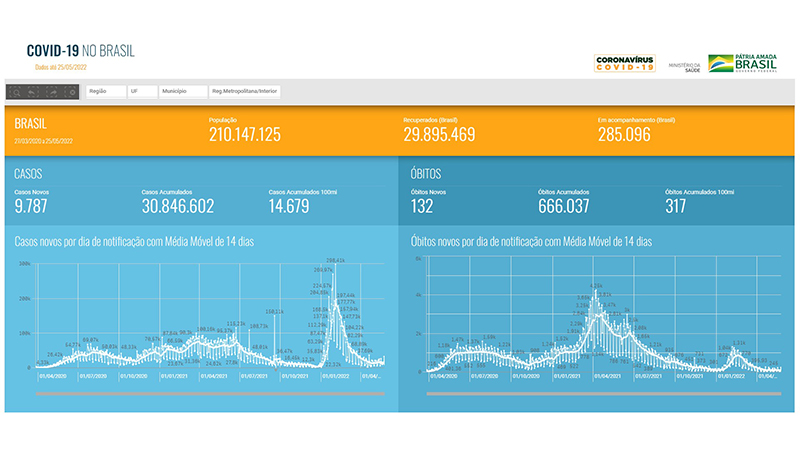Click the COVID-19 no Brasil title
The height and width of the screenshot is (450, 800).
(x=80, y=51)
